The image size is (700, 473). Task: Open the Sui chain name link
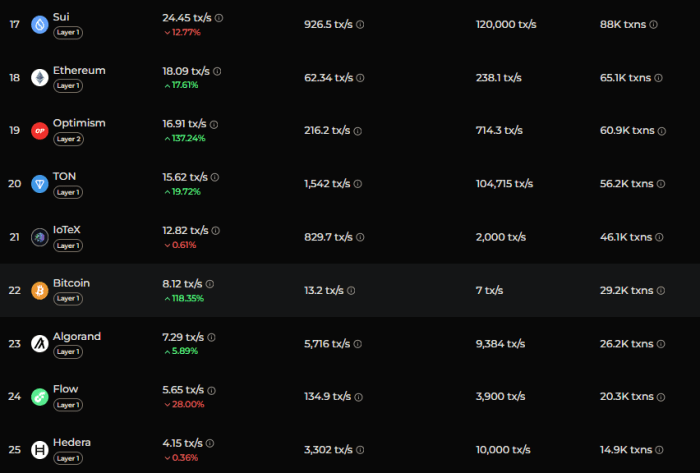coord(61,17)
